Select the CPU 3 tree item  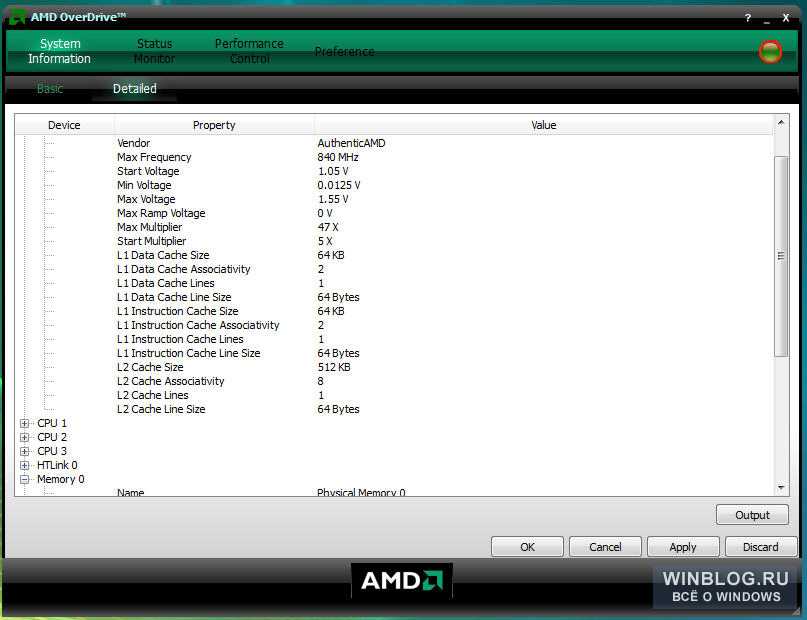tap(52, 451)
